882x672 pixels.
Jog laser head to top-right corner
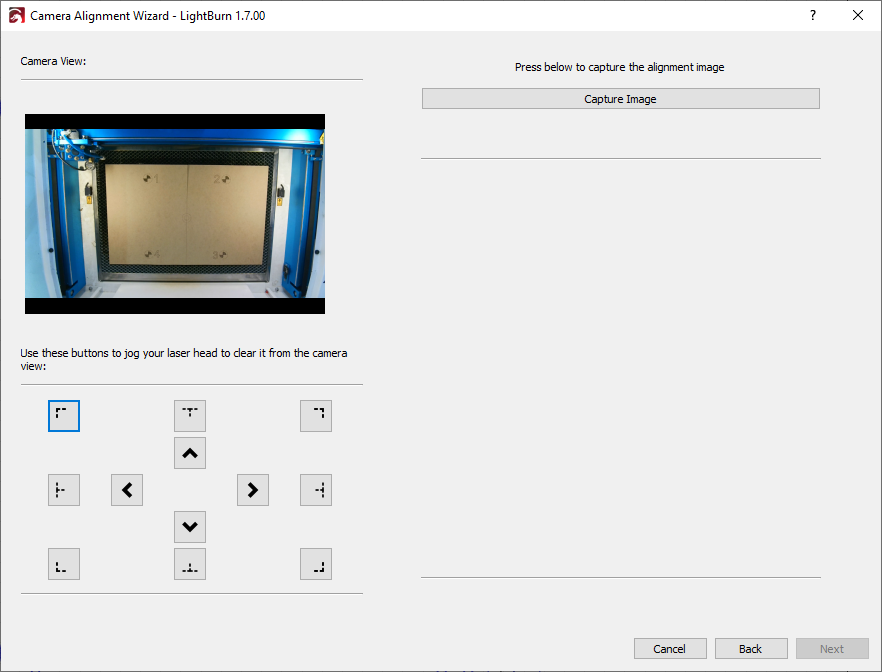pyautogui.click(x=316, y=416)
